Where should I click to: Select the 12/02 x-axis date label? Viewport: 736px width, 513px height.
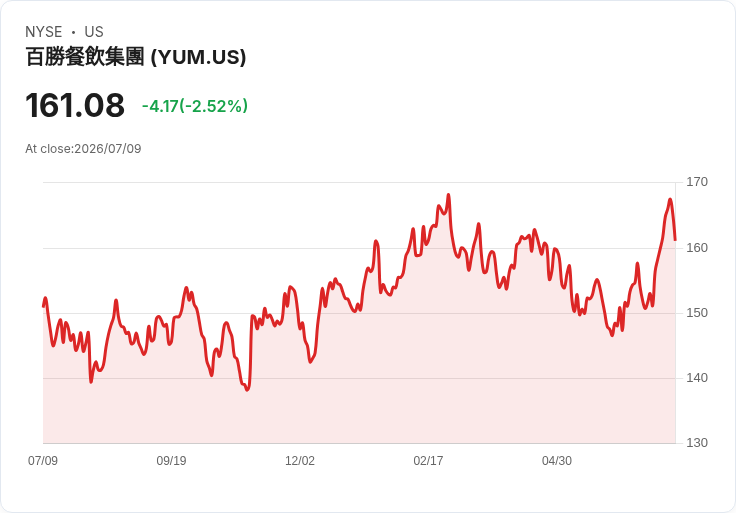(300, 461)
